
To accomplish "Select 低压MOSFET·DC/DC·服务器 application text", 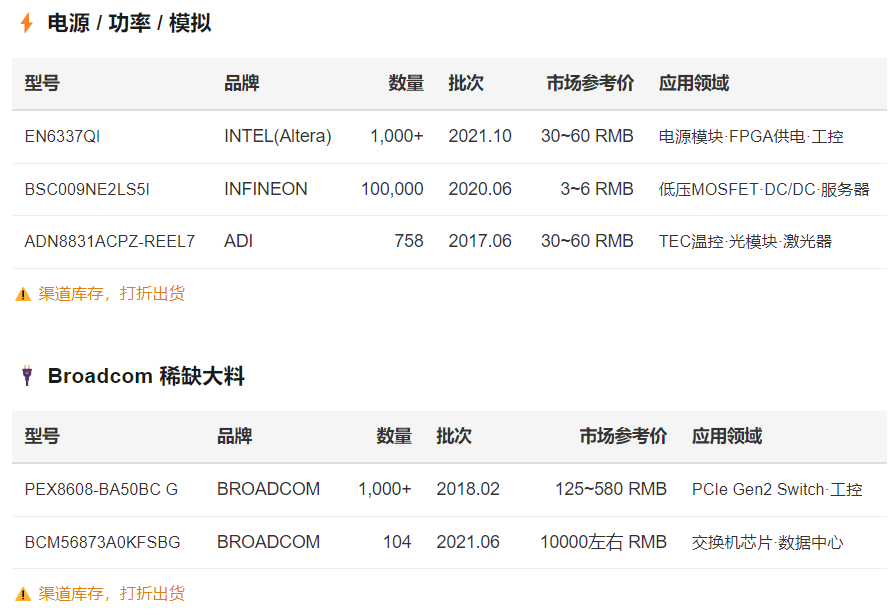I will [x=764, y=189].
